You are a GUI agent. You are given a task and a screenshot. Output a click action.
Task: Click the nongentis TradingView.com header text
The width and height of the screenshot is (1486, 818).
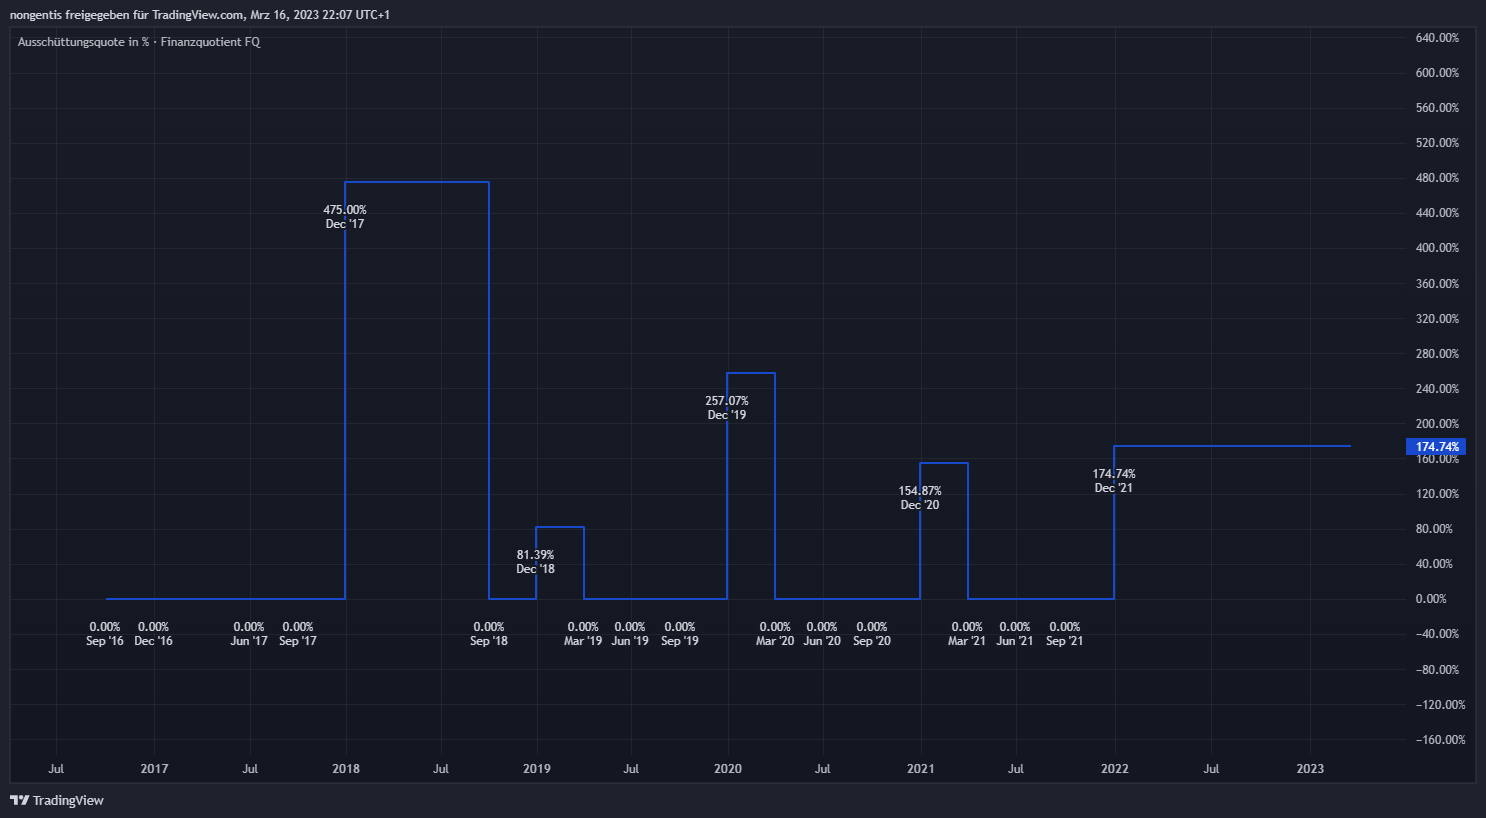click(200, 15)
